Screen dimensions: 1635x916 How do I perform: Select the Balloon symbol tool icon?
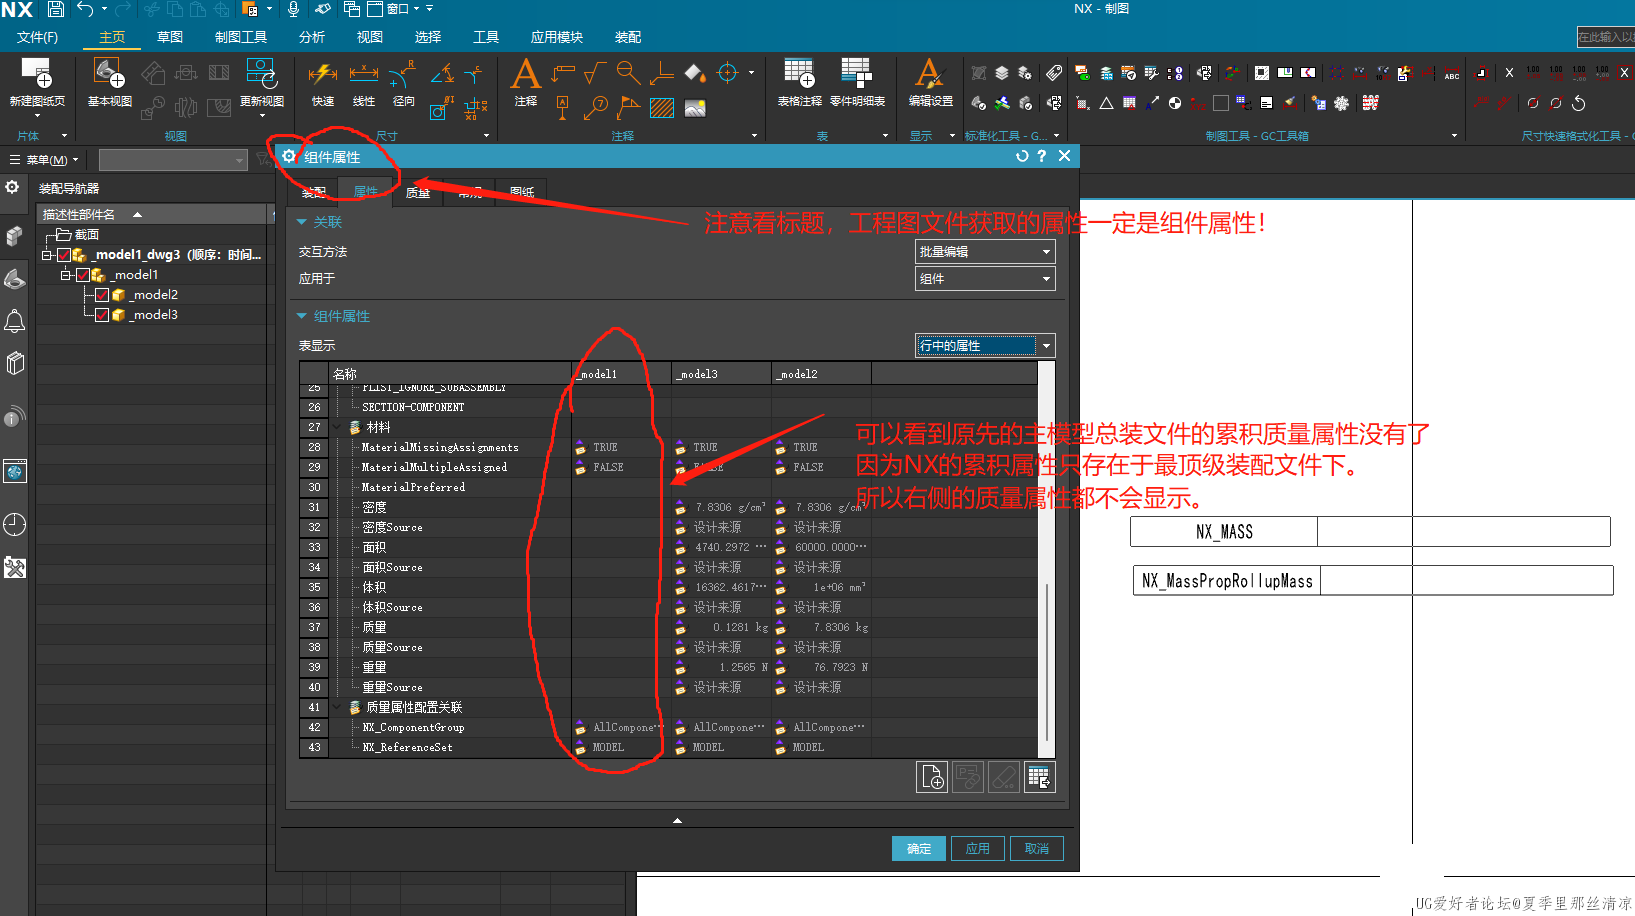596,107
